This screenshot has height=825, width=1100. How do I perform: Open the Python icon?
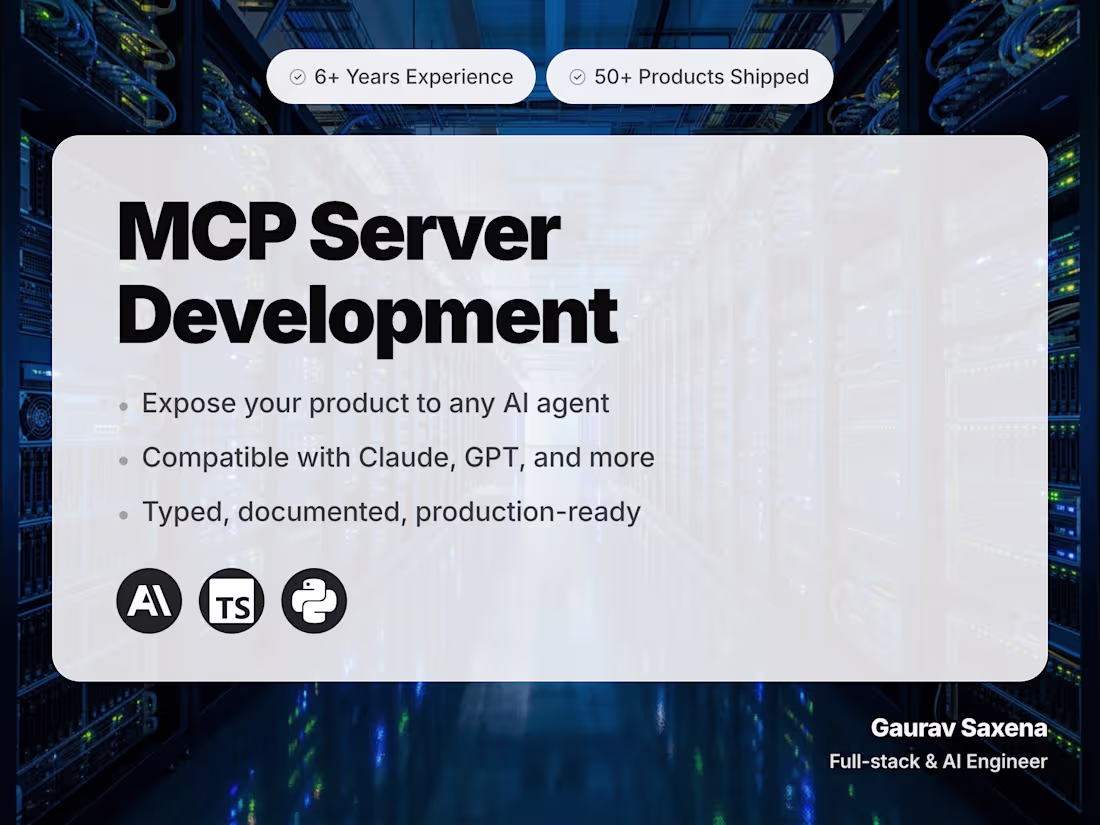[x=313, y=600]
